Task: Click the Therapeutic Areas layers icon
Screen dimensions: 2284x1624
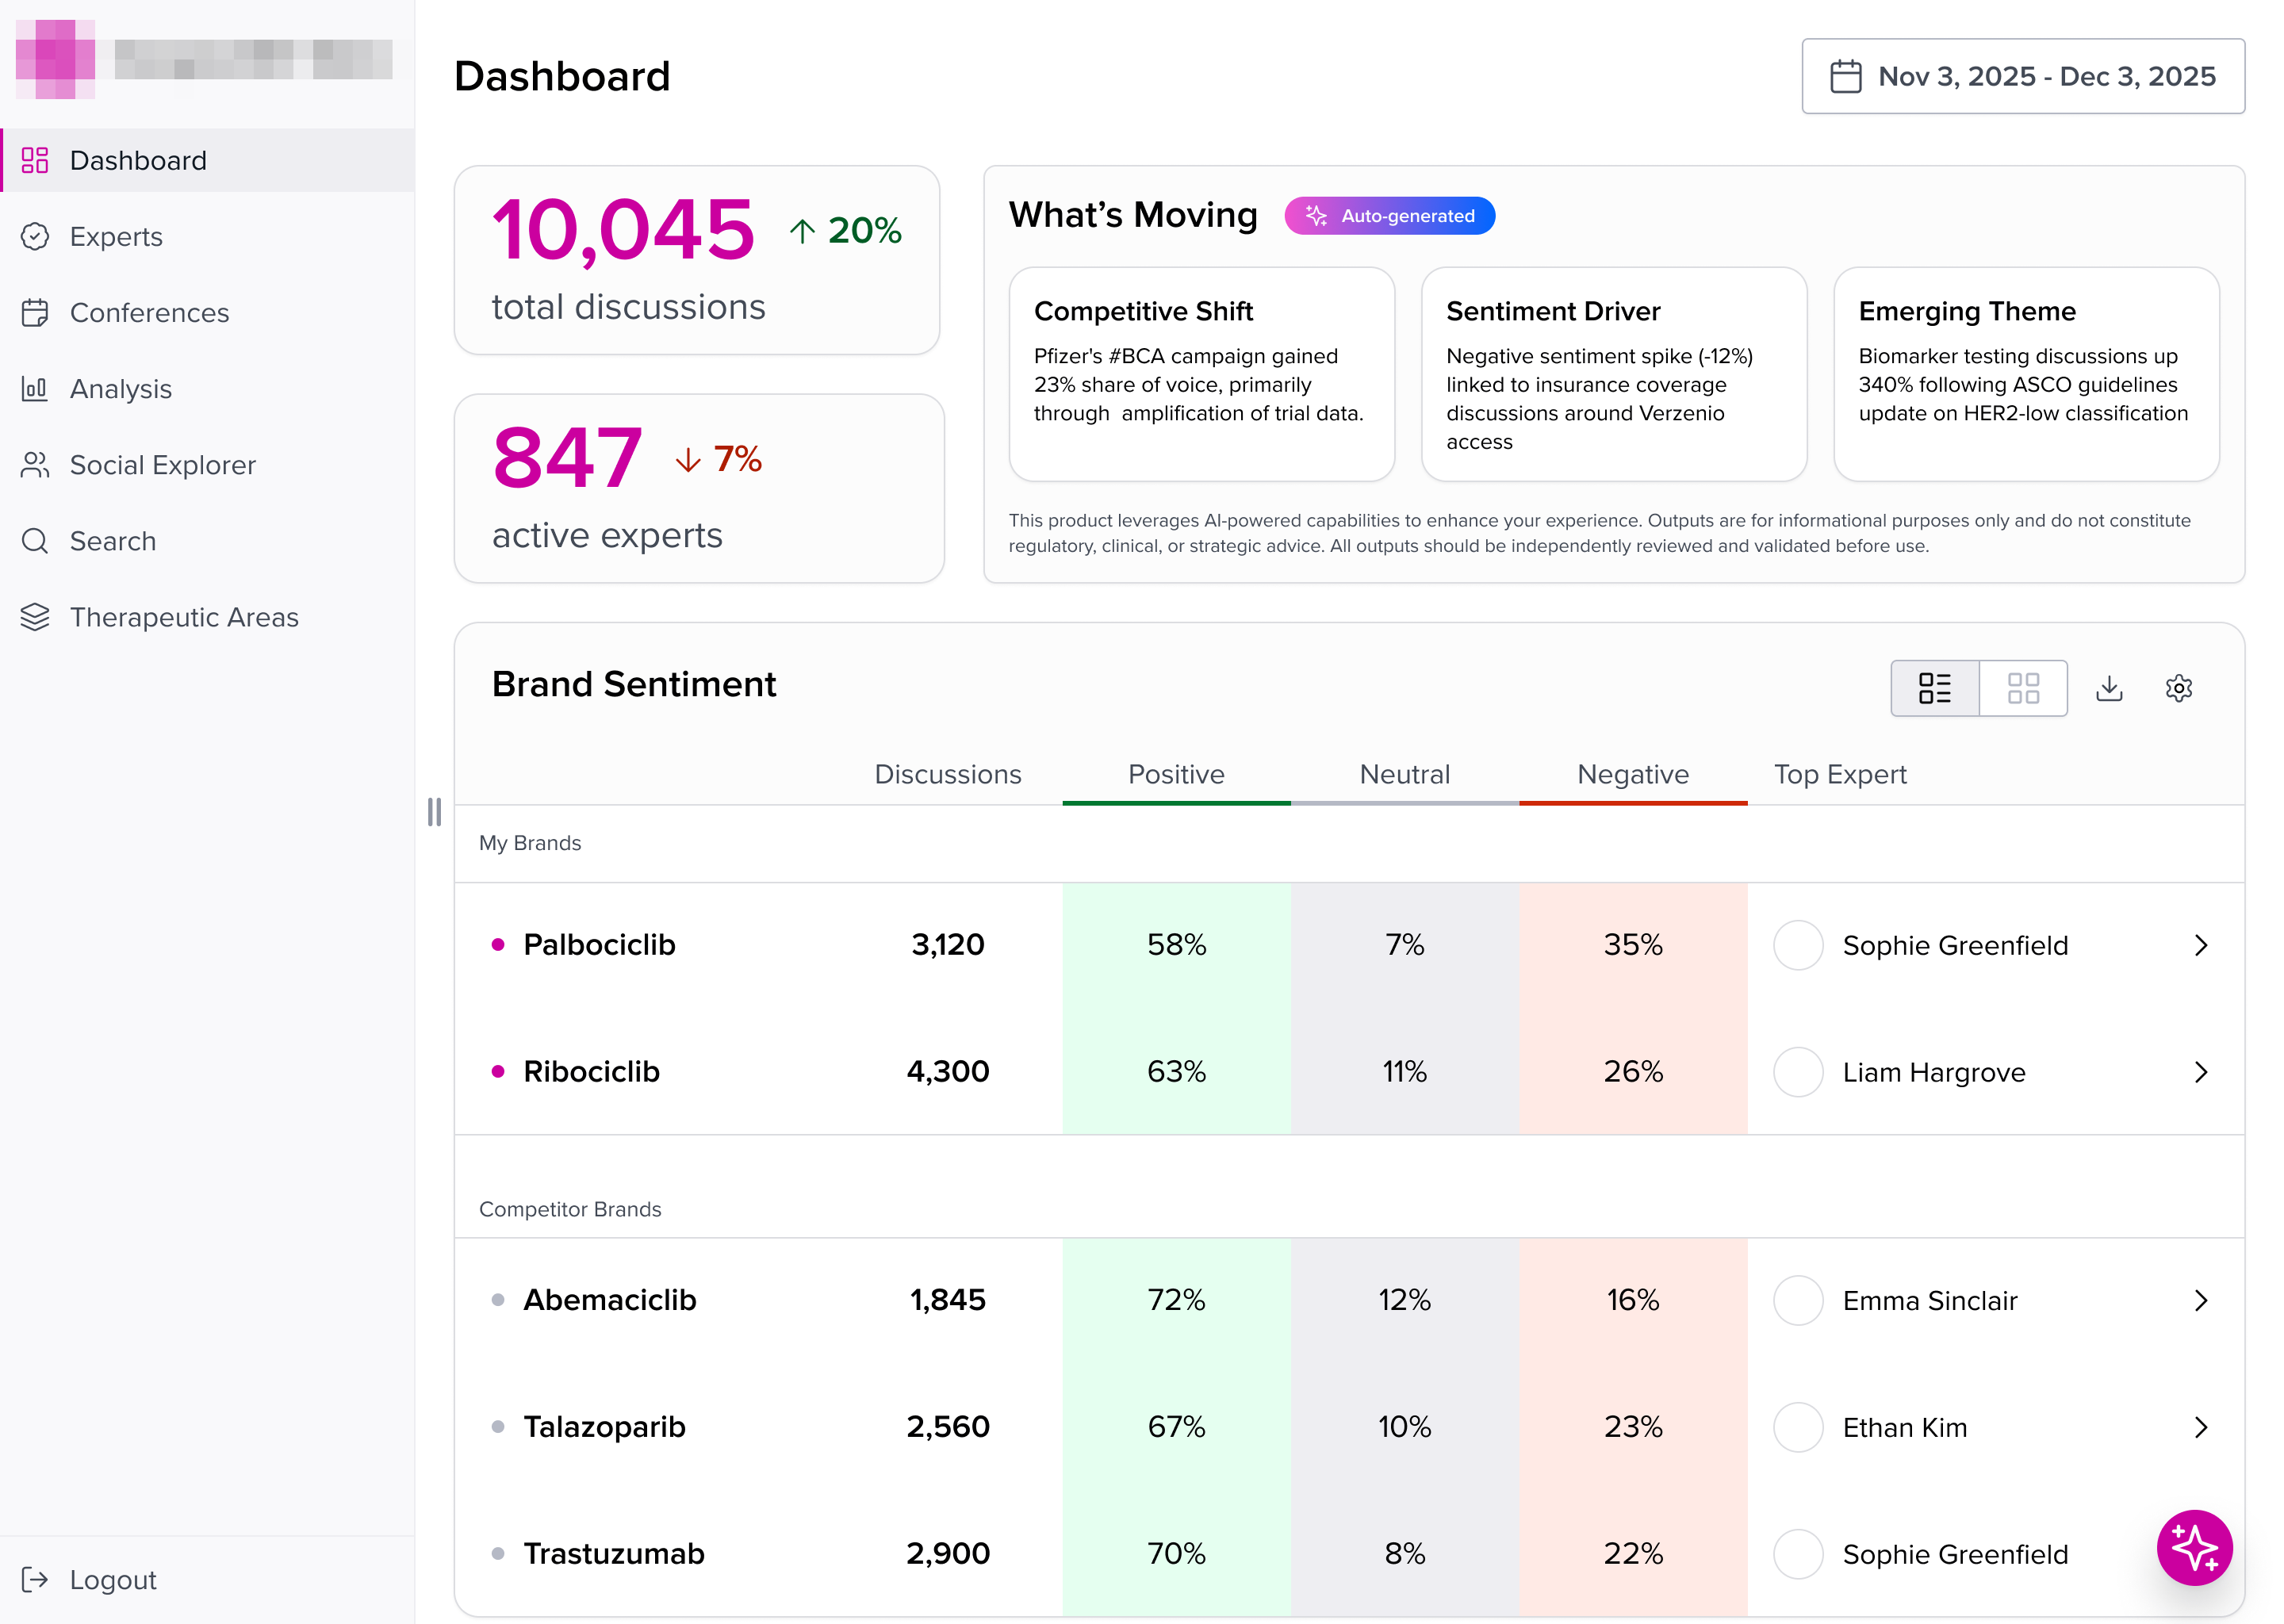Action: click(35, 617)
